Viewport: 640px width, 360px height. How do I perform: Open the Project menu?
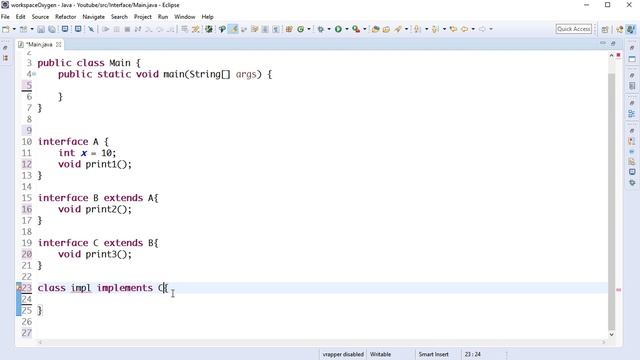[x=142, y=17]
